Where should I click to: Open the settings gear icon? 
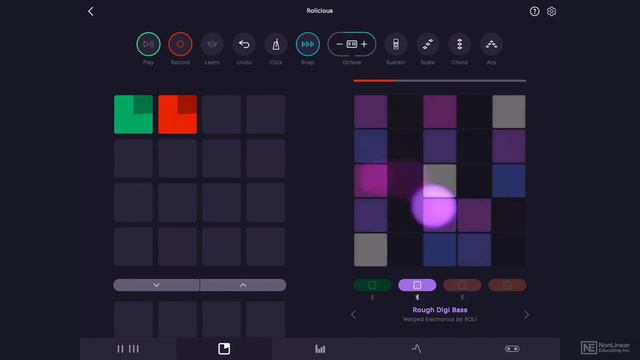coord(551,11)
